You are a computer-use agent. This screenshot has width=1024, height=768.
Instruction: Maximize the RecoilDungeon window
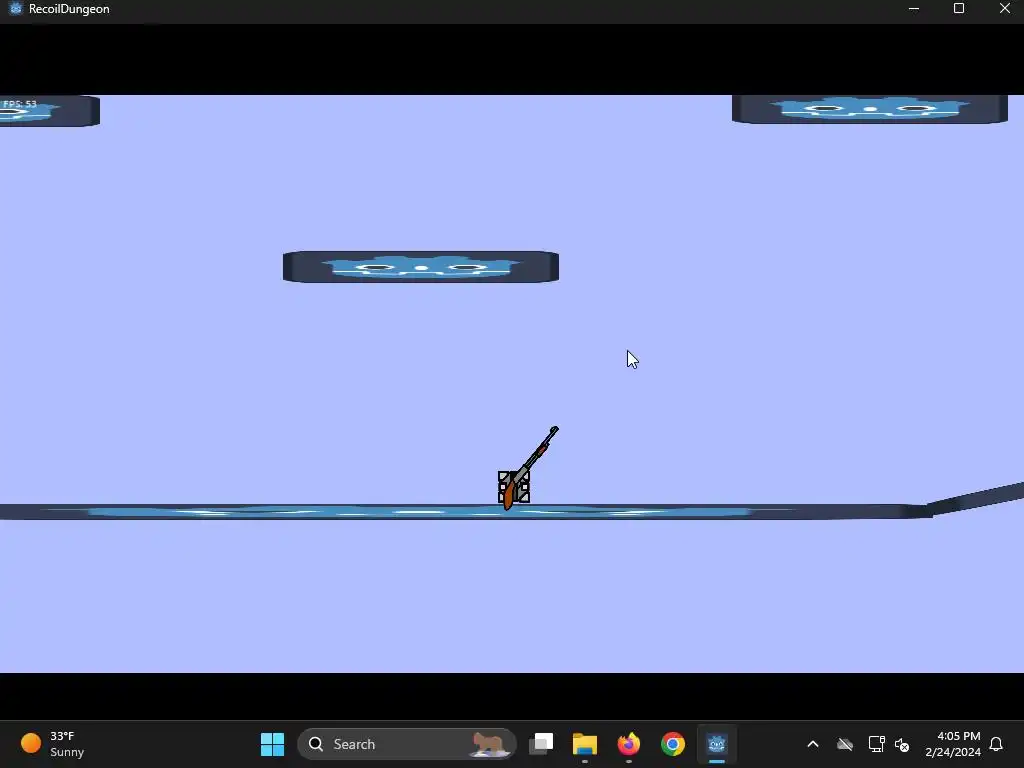[959, 8]
